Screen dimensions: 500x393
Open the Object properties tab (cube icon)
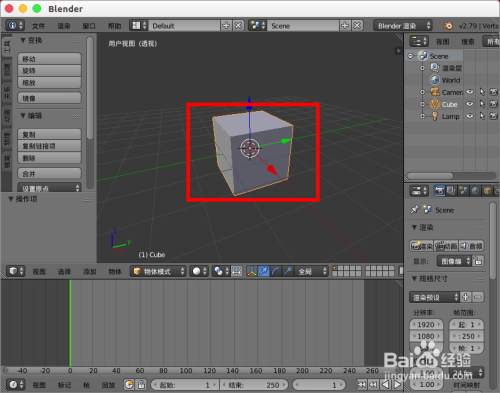coord(487,191)
